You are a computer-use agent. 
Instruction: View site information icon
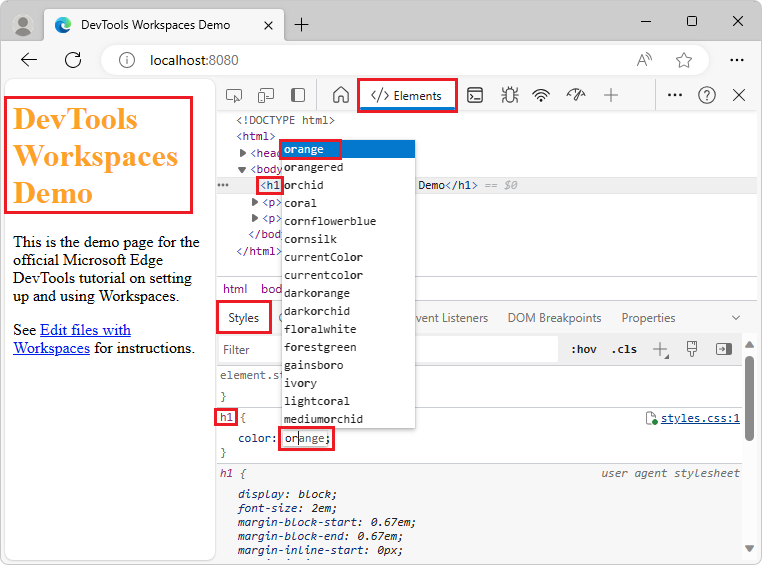pyautogui.click(x=127, y=60)
